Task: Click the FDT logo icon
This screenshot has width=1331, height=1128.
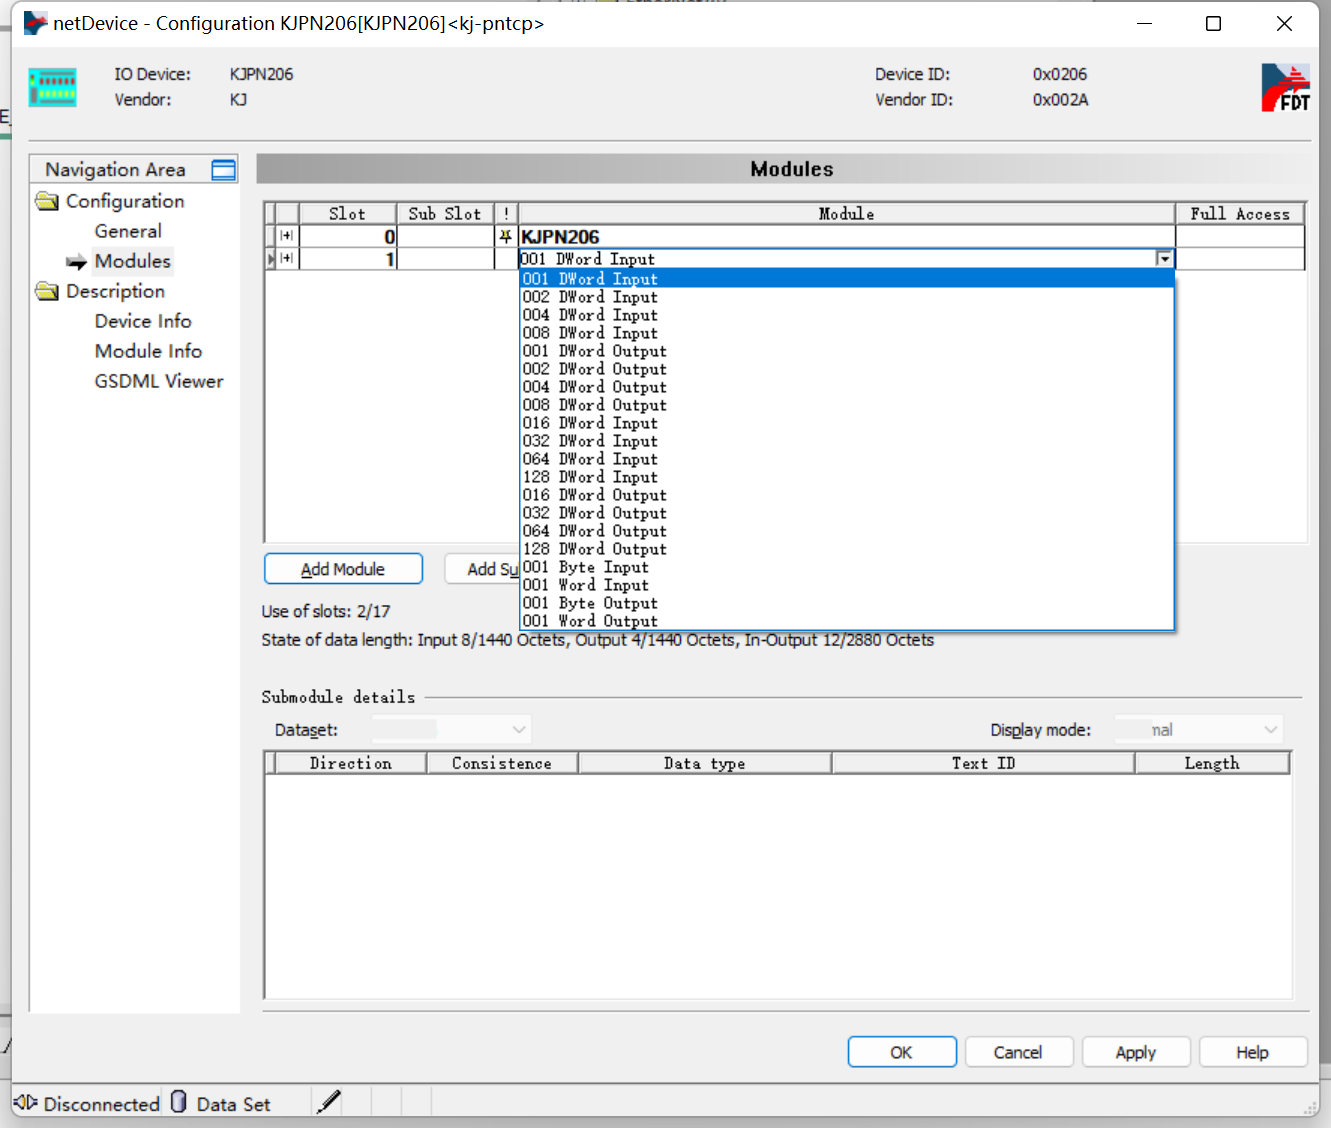Action: coord(1285,87)
